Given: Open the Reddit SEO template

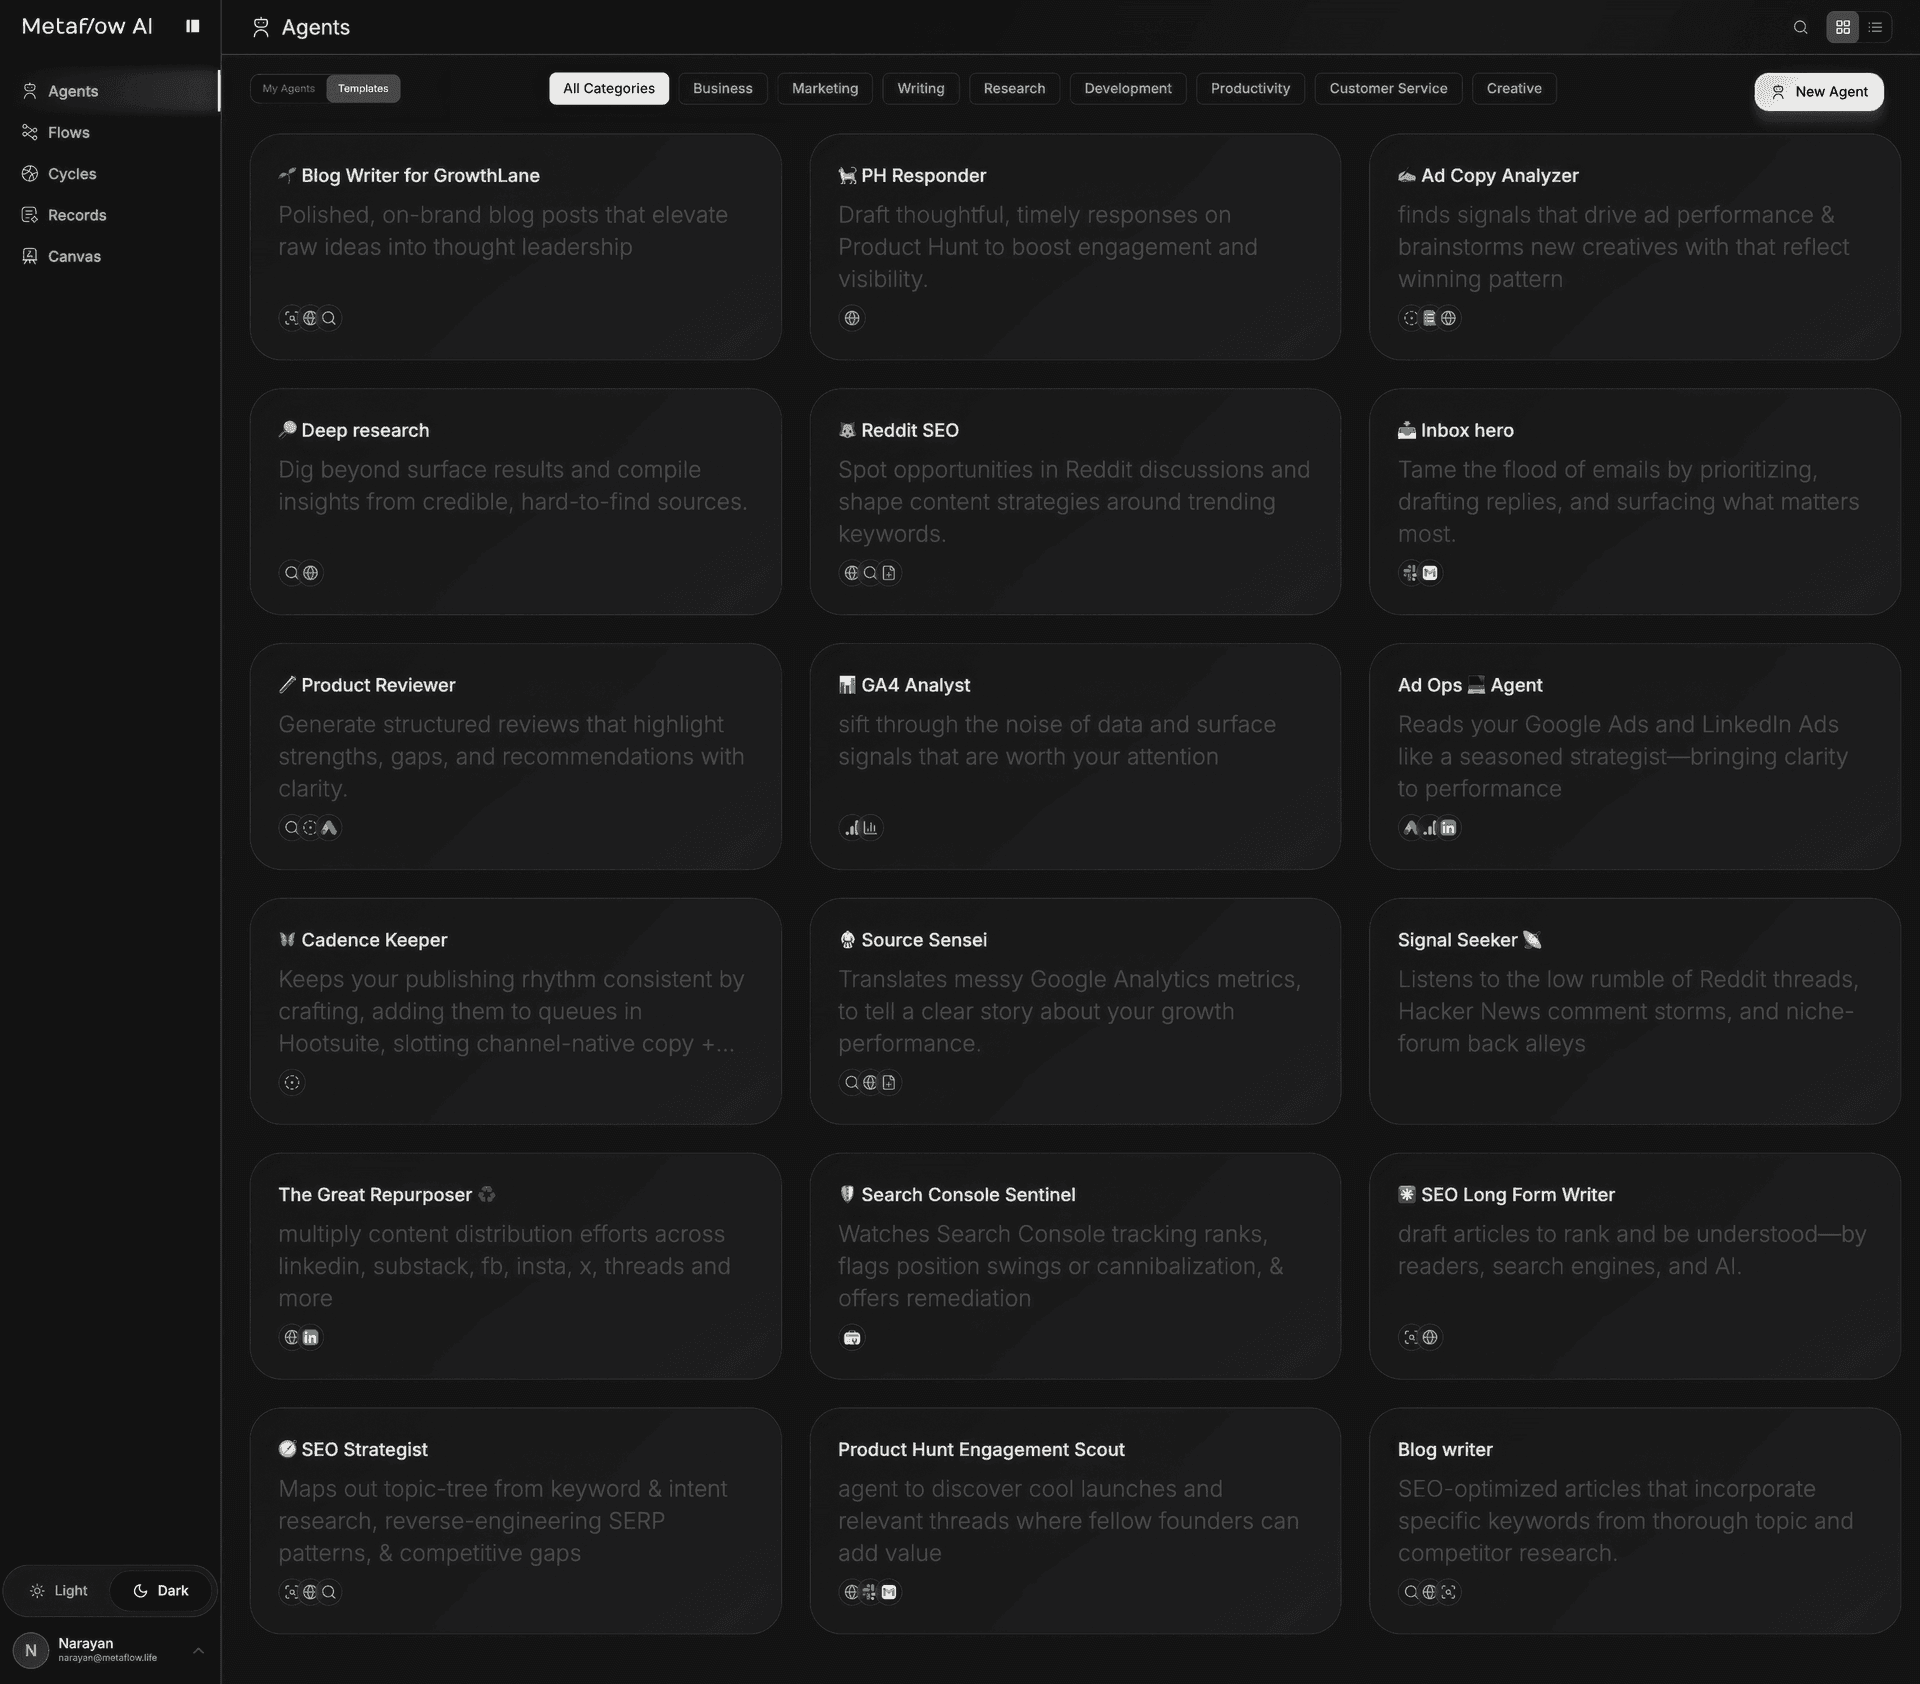Looking at the screenshot, I should pyautogui.click(x=1075, y=501).
